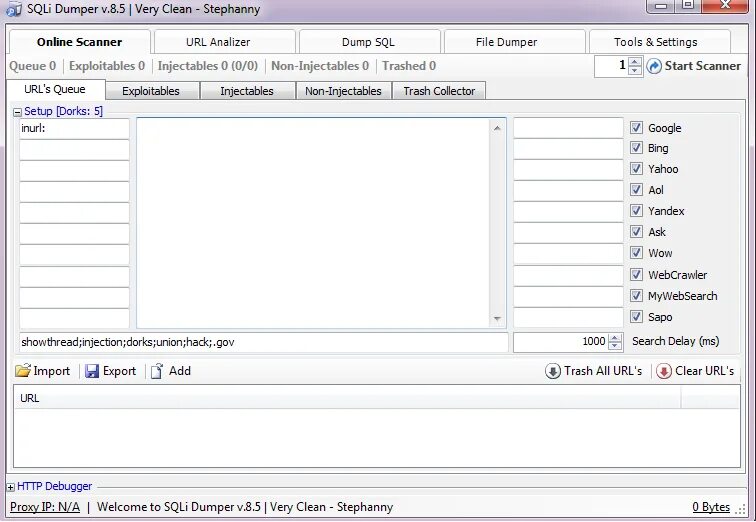Click the Injectables 0 (0/0) counter
This screenshot has height=522, width=756.
coord(208,66)
